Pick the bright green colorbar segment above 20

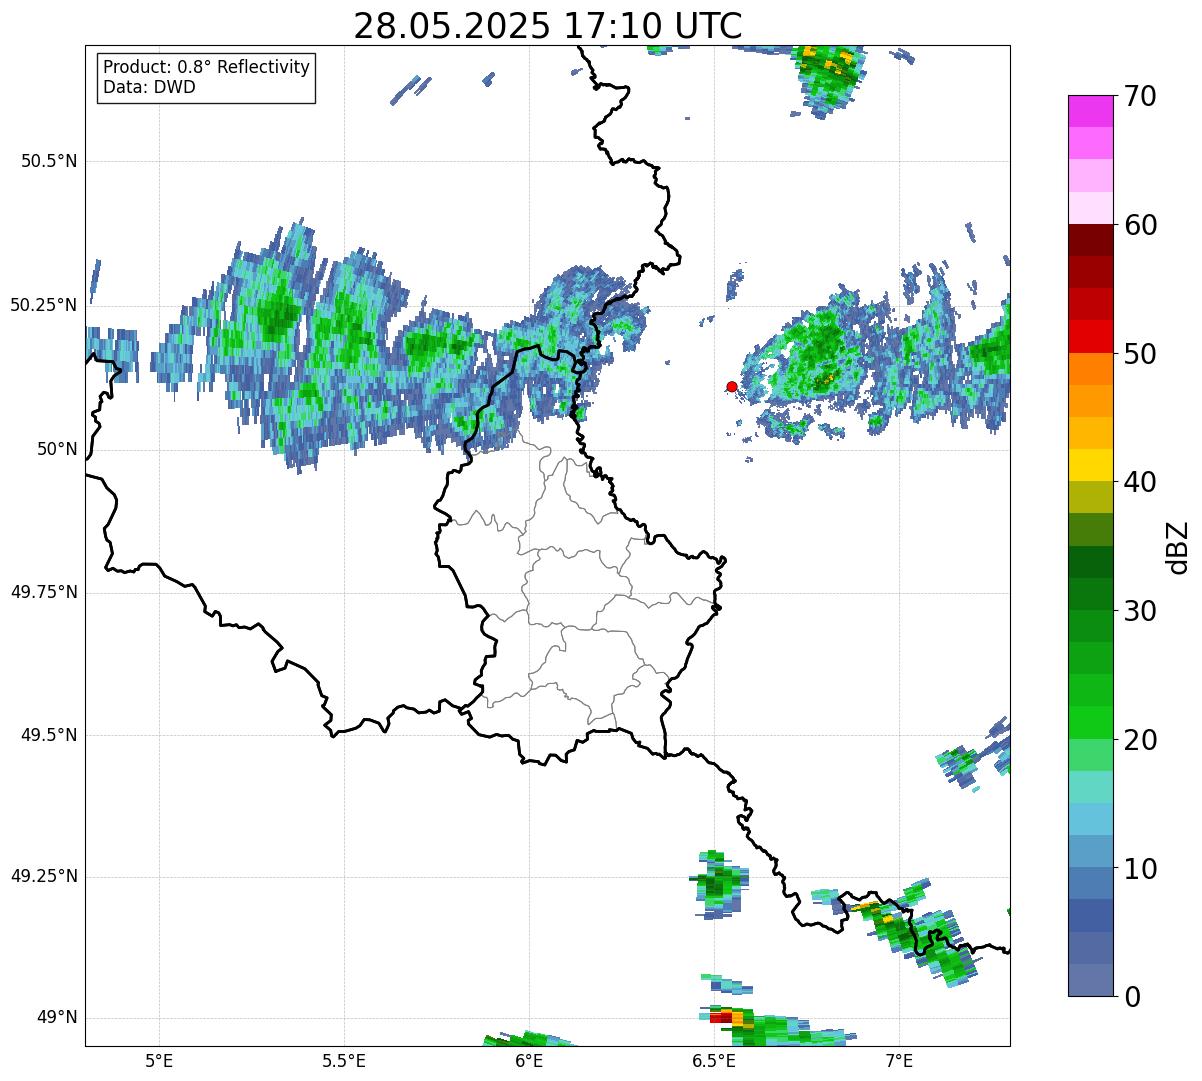[x=1091, y=723]
